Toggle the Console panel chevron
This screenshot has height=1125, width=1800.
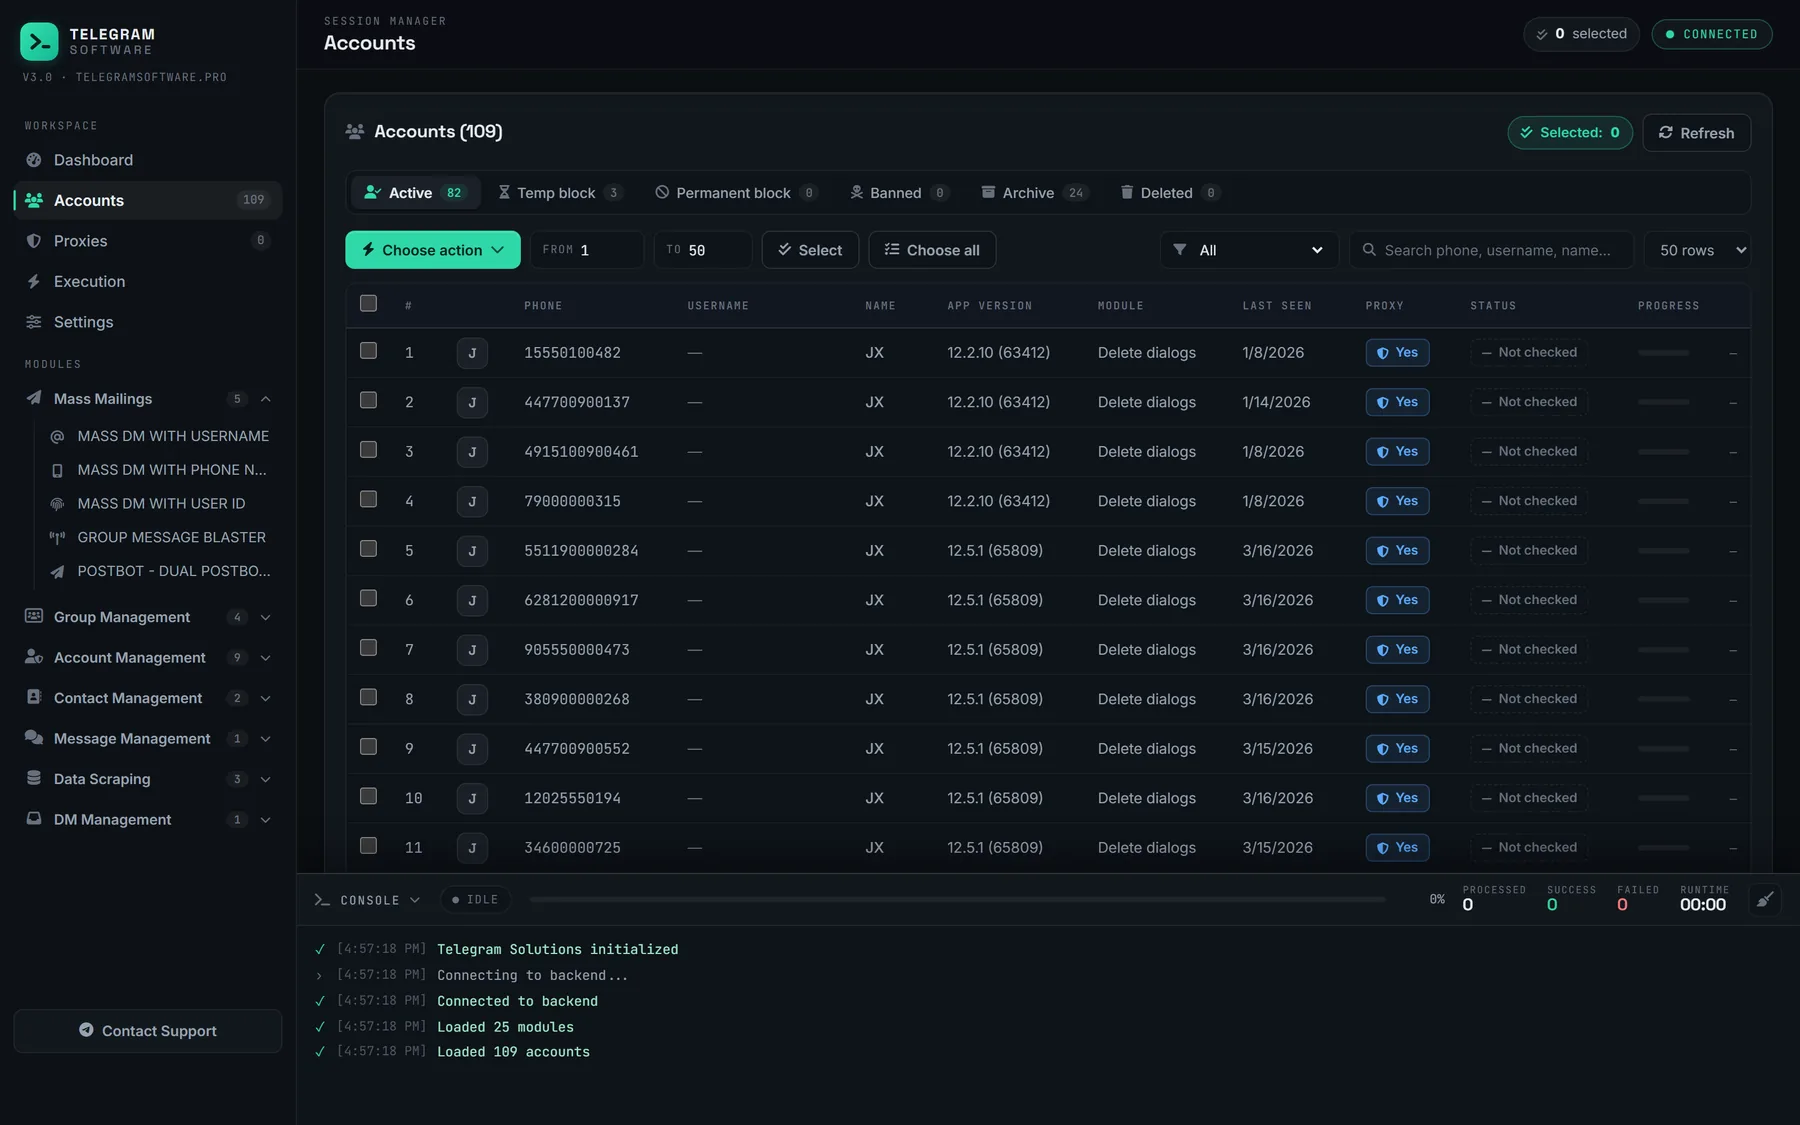(414, 900)
